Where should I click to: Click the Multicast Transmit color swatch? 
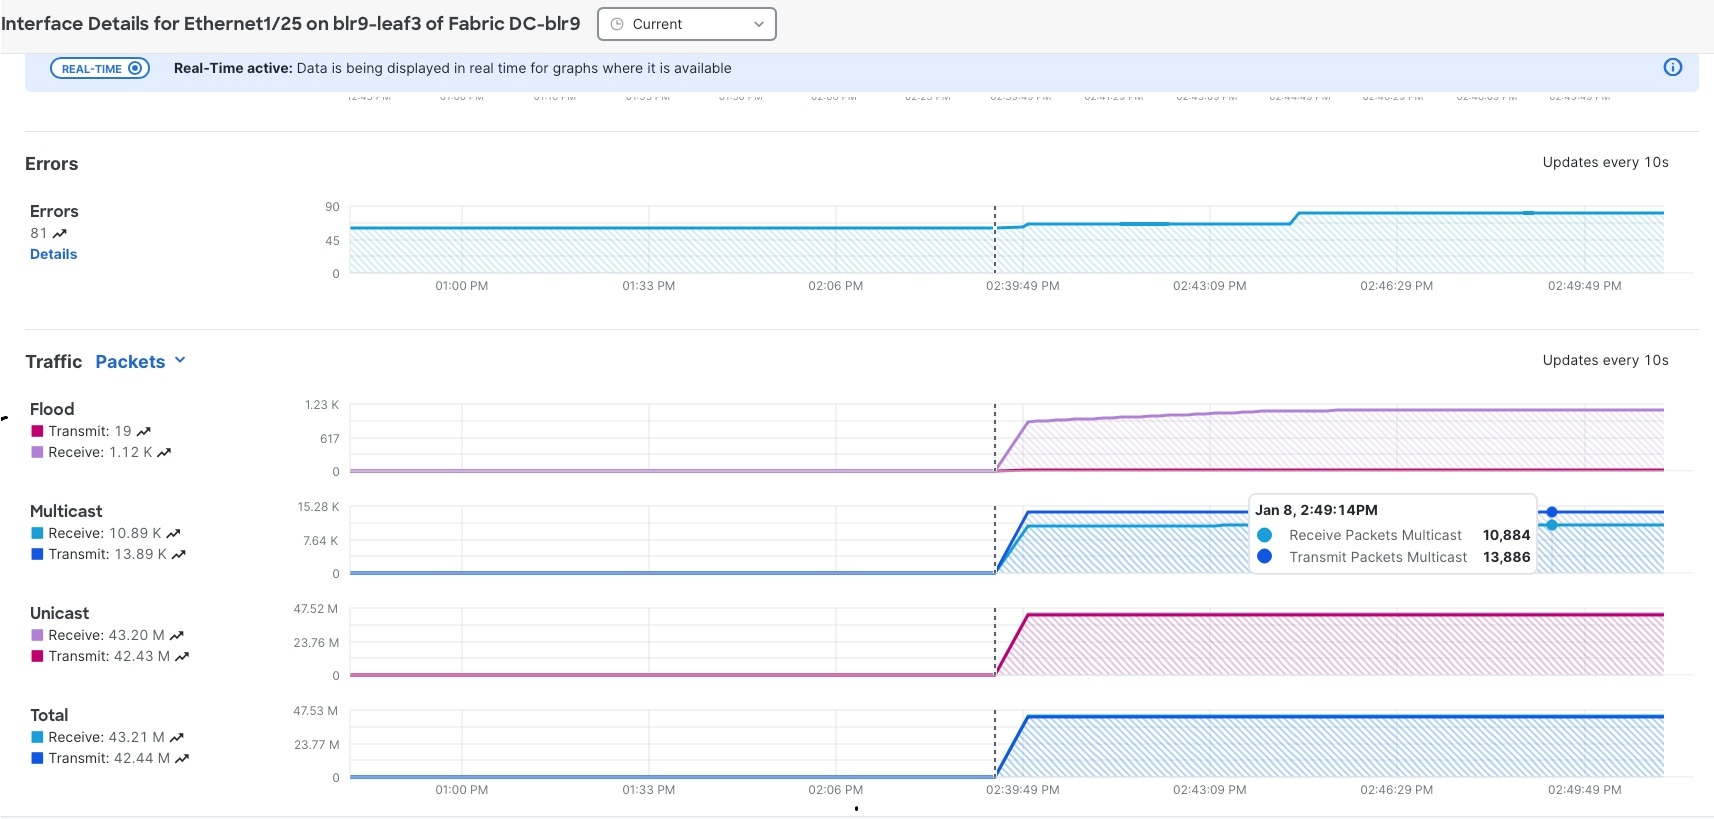click(x=37, y=554)
